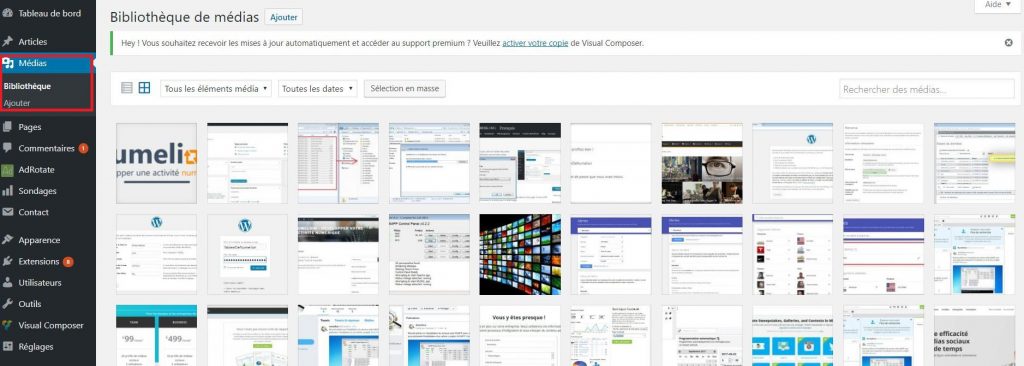
Task: Open the Visual Composer menu item
Action: coord(51,325)
